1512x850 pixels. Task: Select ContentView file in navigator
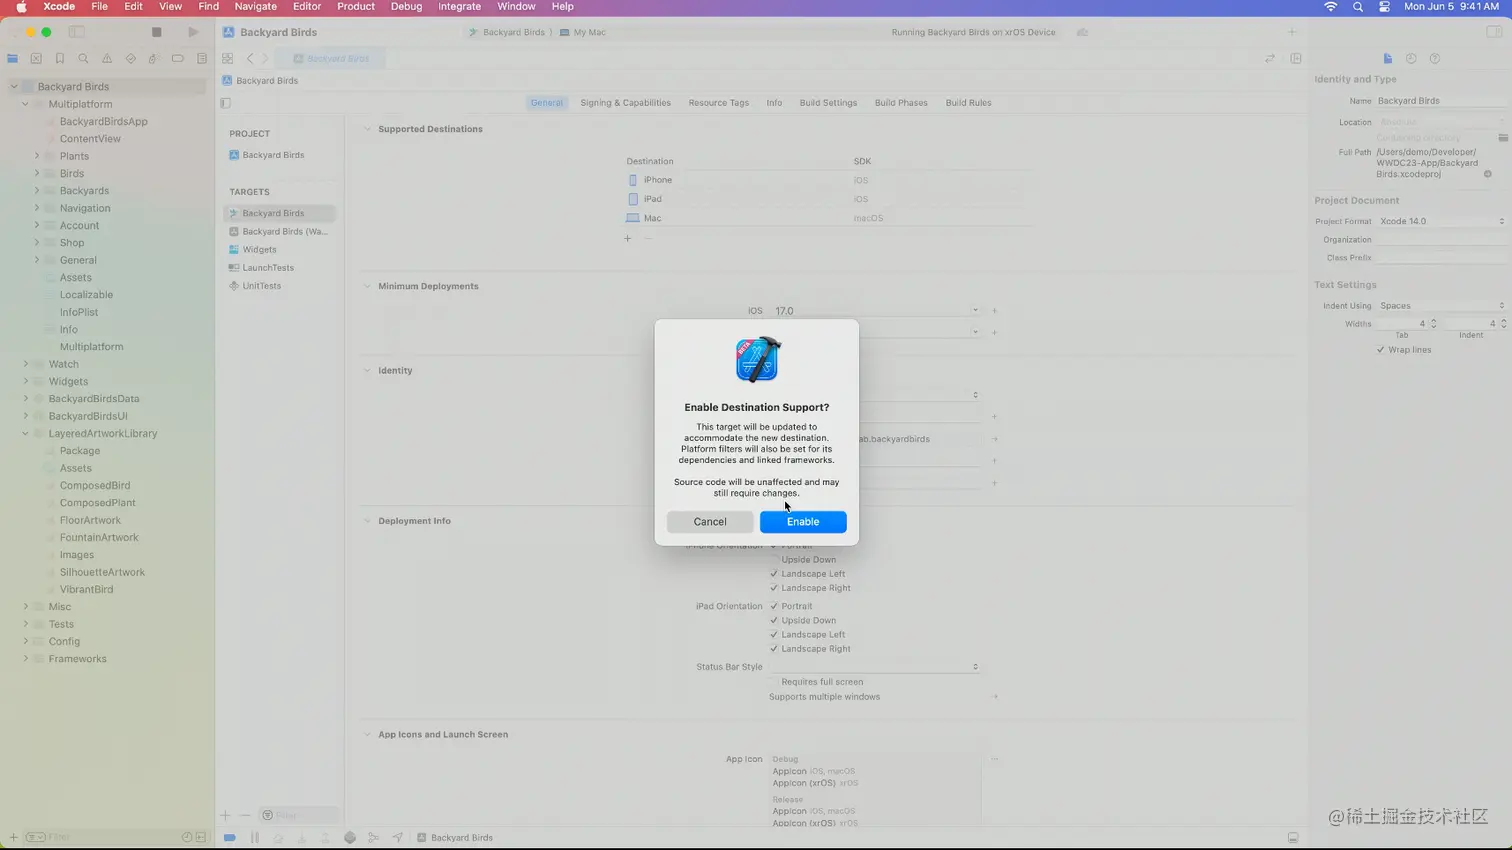point(90,139)
